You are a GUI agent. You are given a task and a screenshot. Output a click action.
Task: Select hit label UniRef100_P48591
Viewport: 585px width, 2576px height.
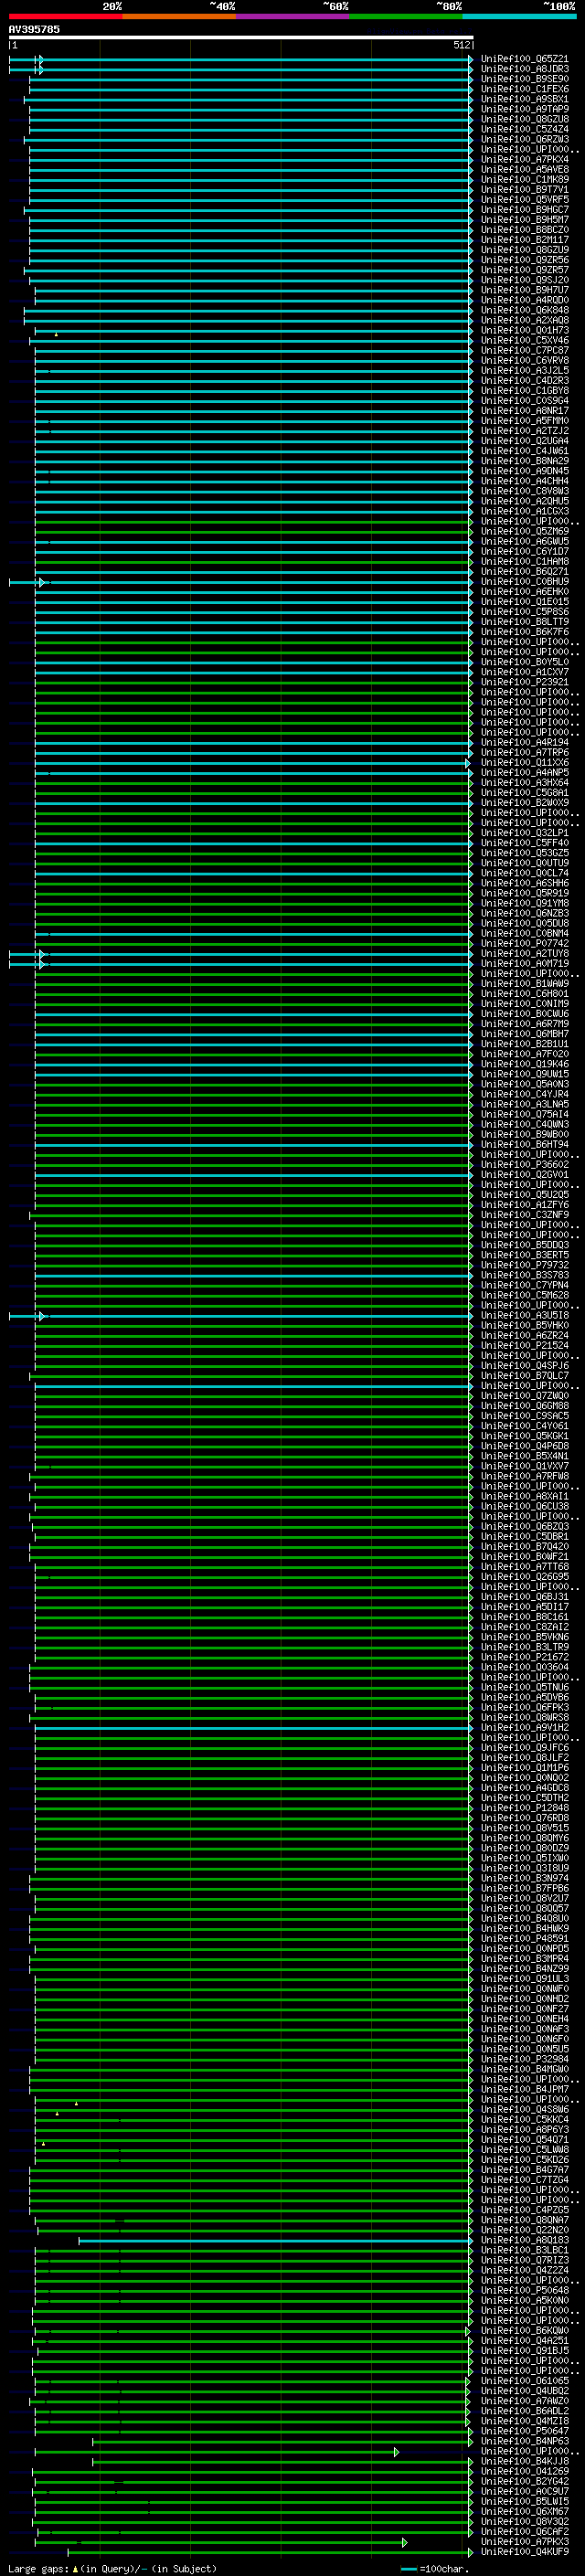click(x=524, y=1938)
